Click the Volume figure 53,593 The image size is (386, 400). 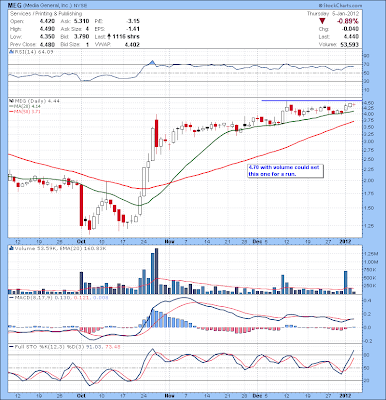tap(350, 44)
